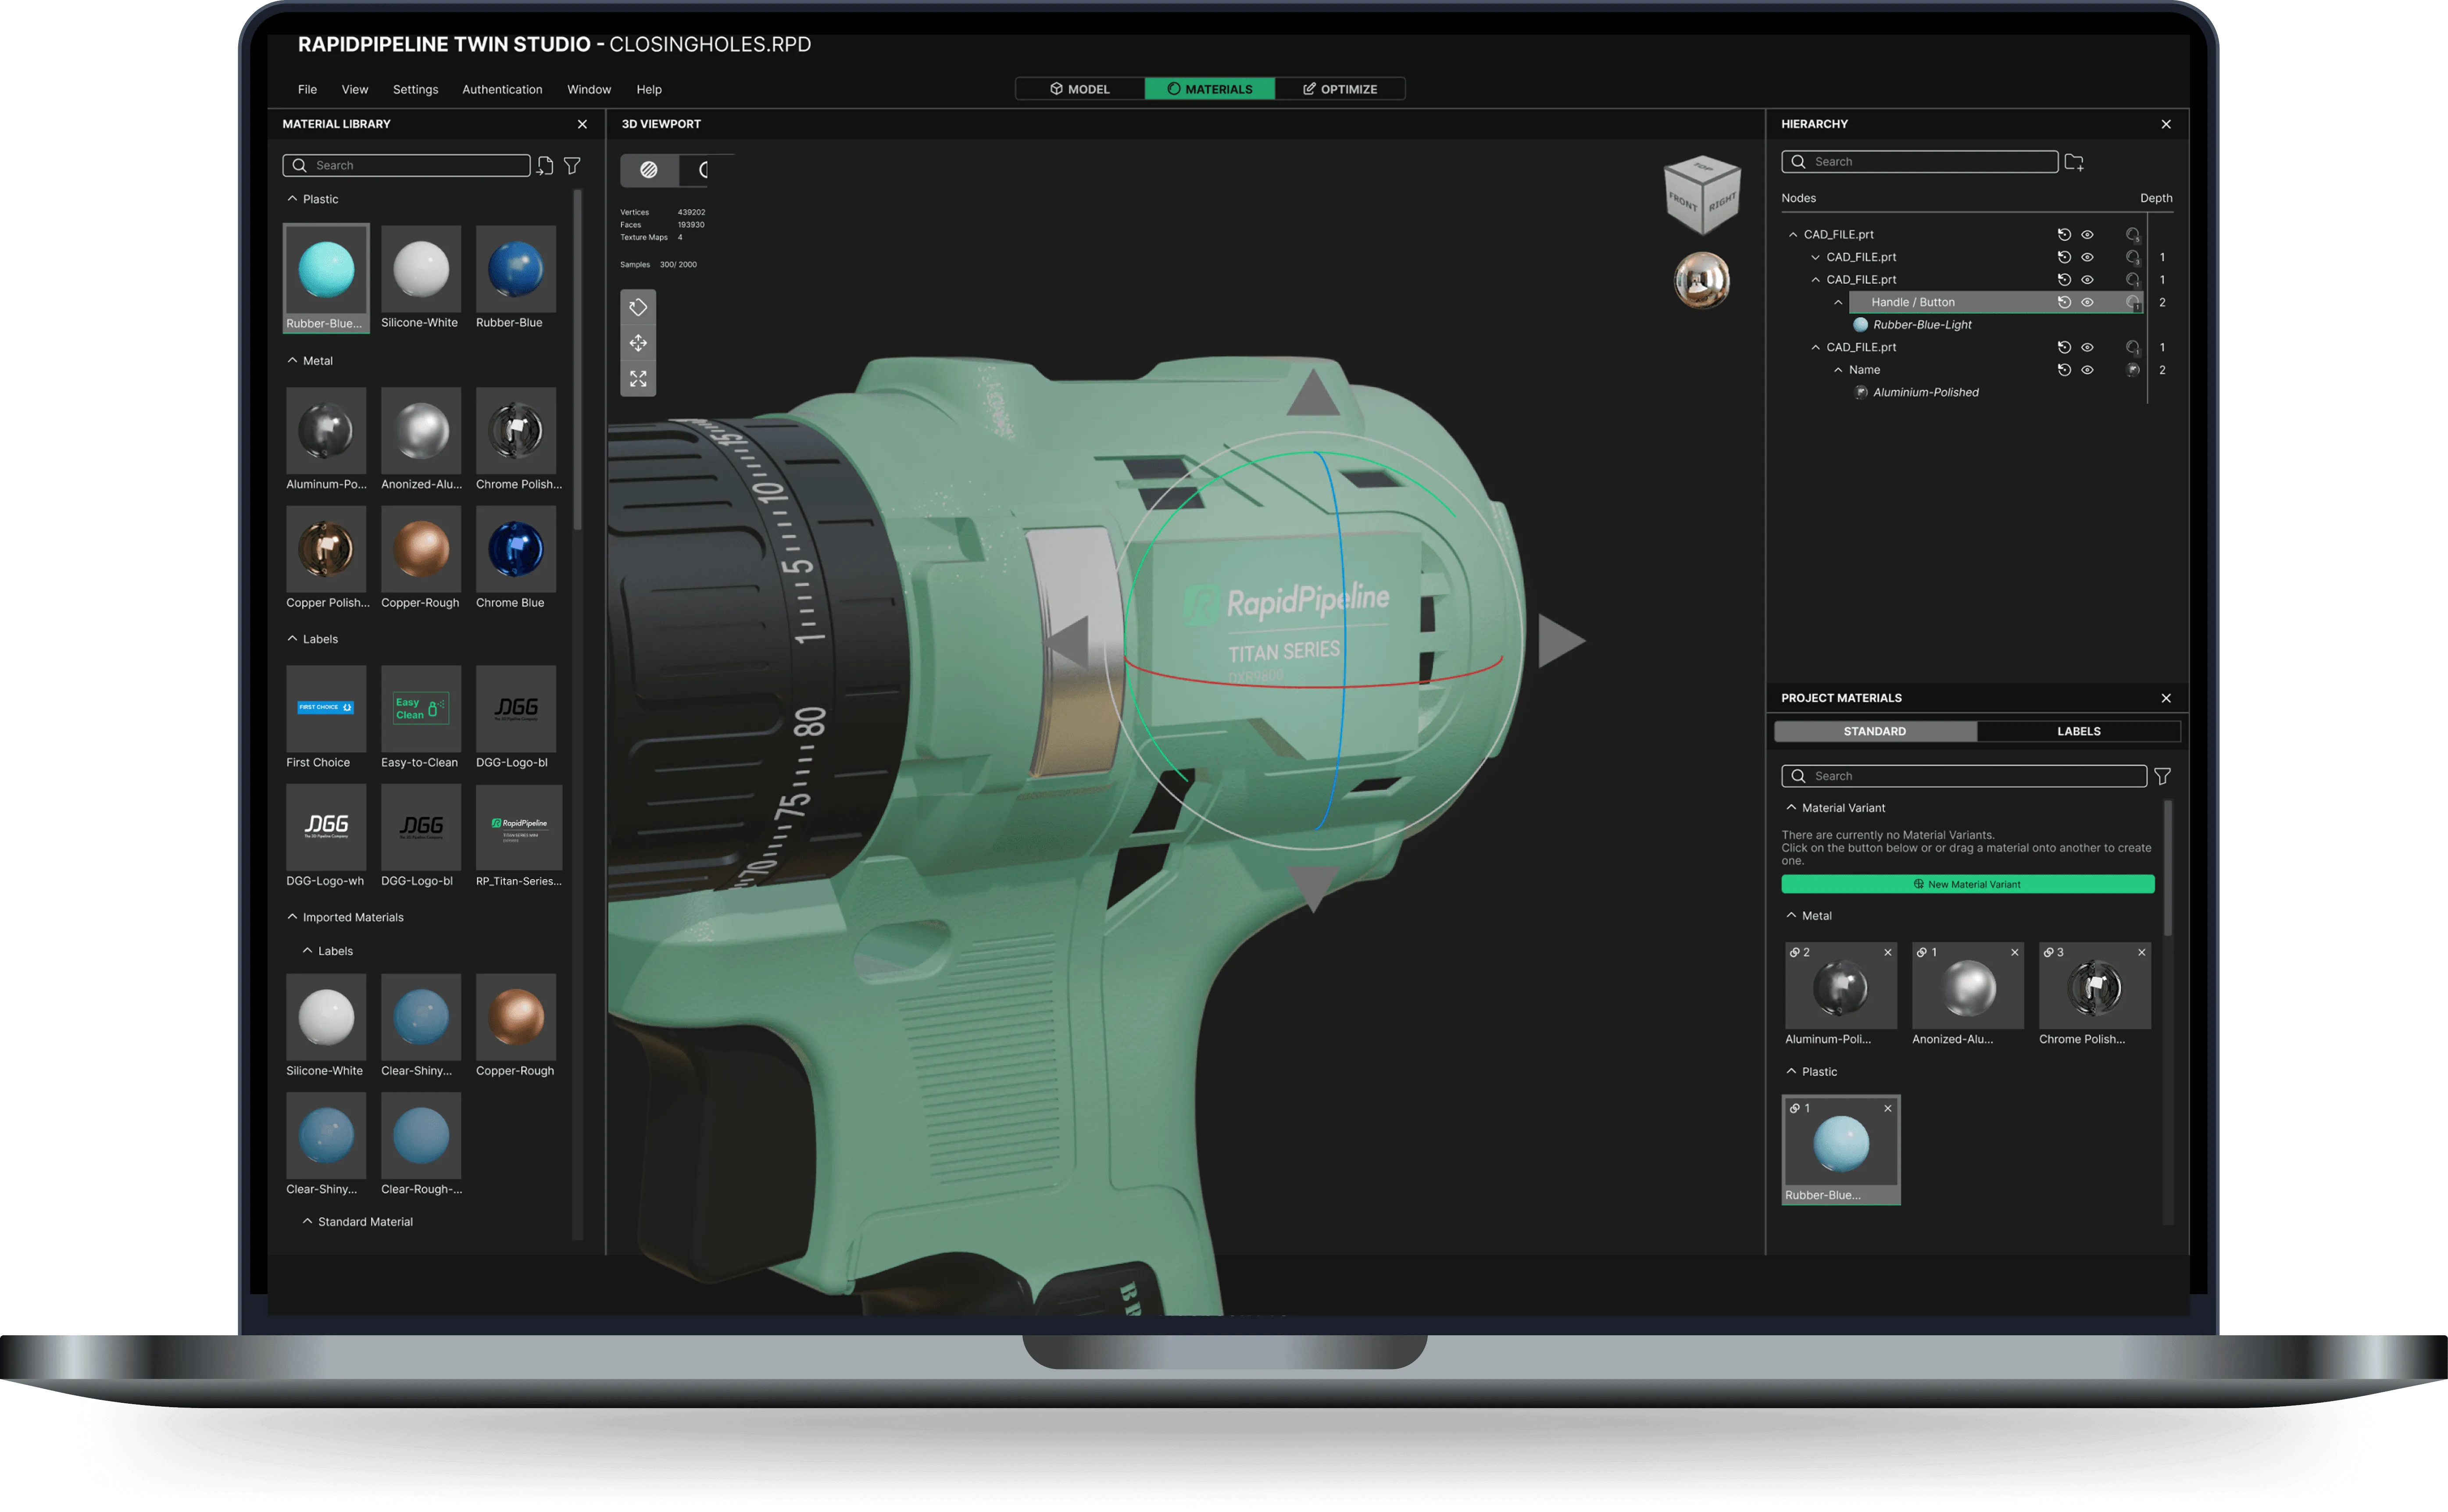Click the right-pointing gizmo arrow in viewport
This screenshot has width=2448, height=1512.
click(x=1560, y=641)
